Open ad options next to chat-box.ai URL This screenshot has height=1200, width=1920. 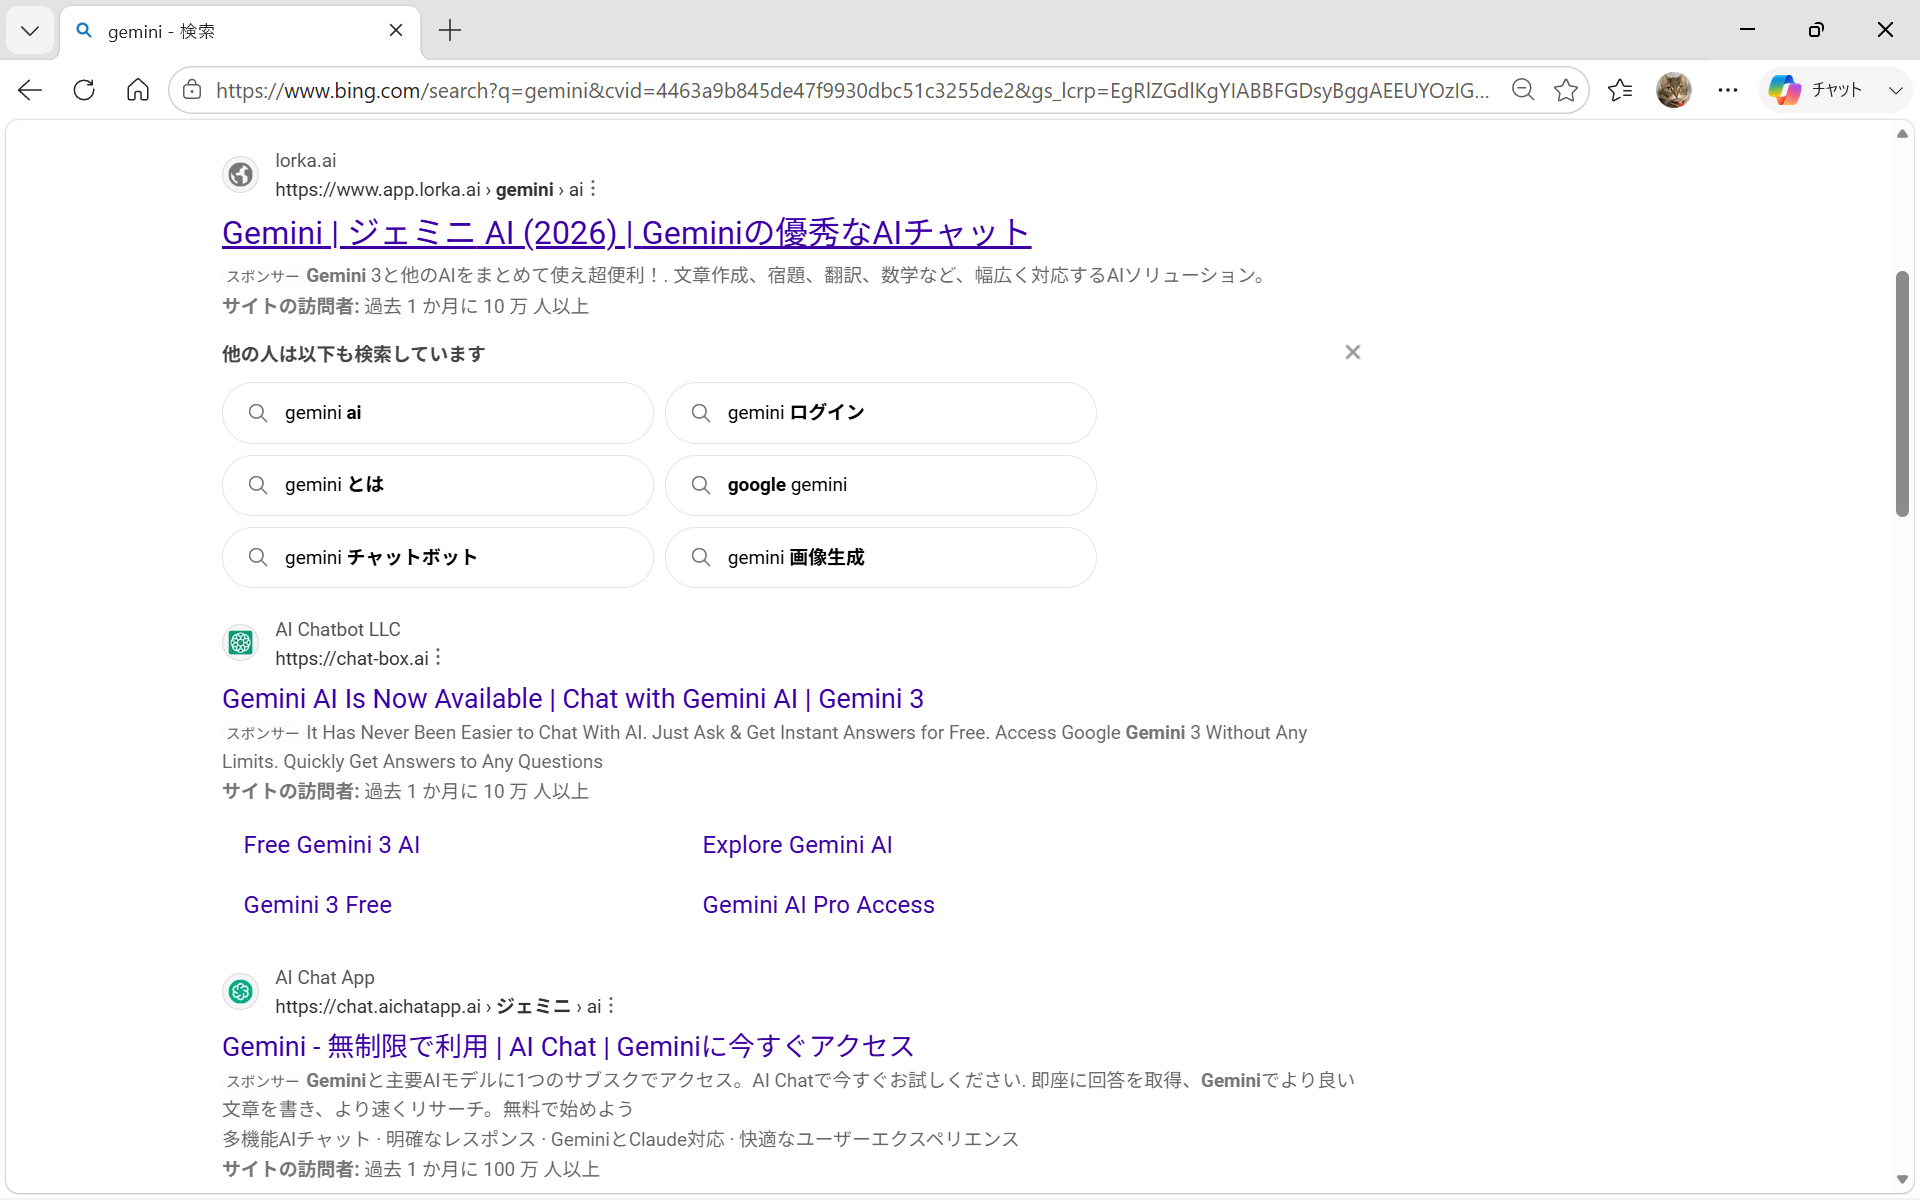[438, 657]
